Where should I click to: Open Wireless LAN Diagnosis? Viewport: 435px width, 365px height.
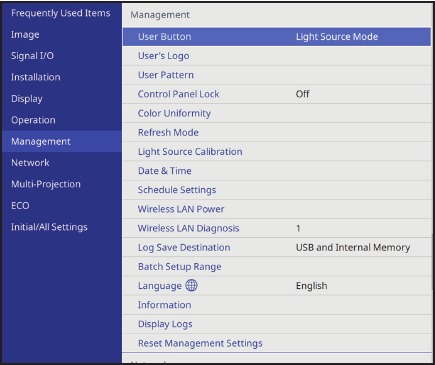[x=277, y=228]
